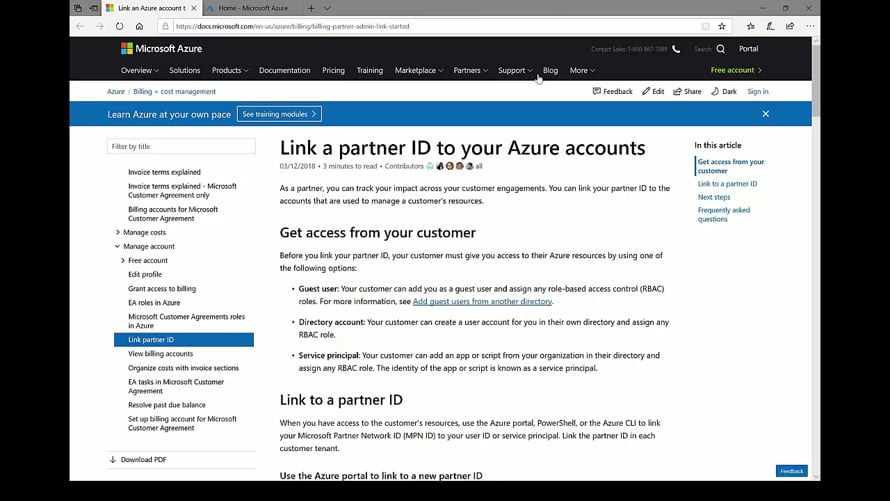890x501 pixels.
Task: Open Add guest users from another directory link
Action: coord(482,301)
